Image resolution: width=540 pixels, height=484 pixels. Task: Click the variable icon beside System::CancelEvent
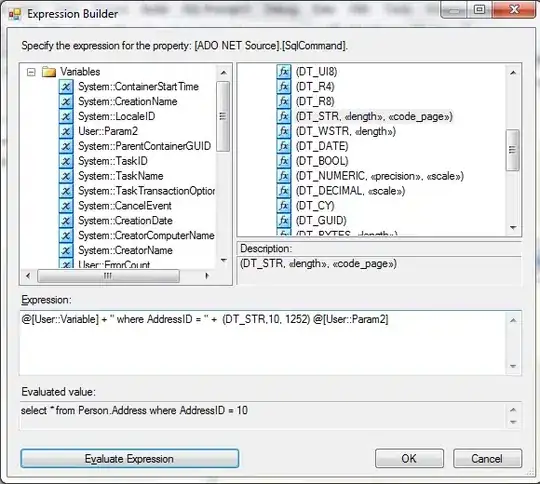[66, 206]
